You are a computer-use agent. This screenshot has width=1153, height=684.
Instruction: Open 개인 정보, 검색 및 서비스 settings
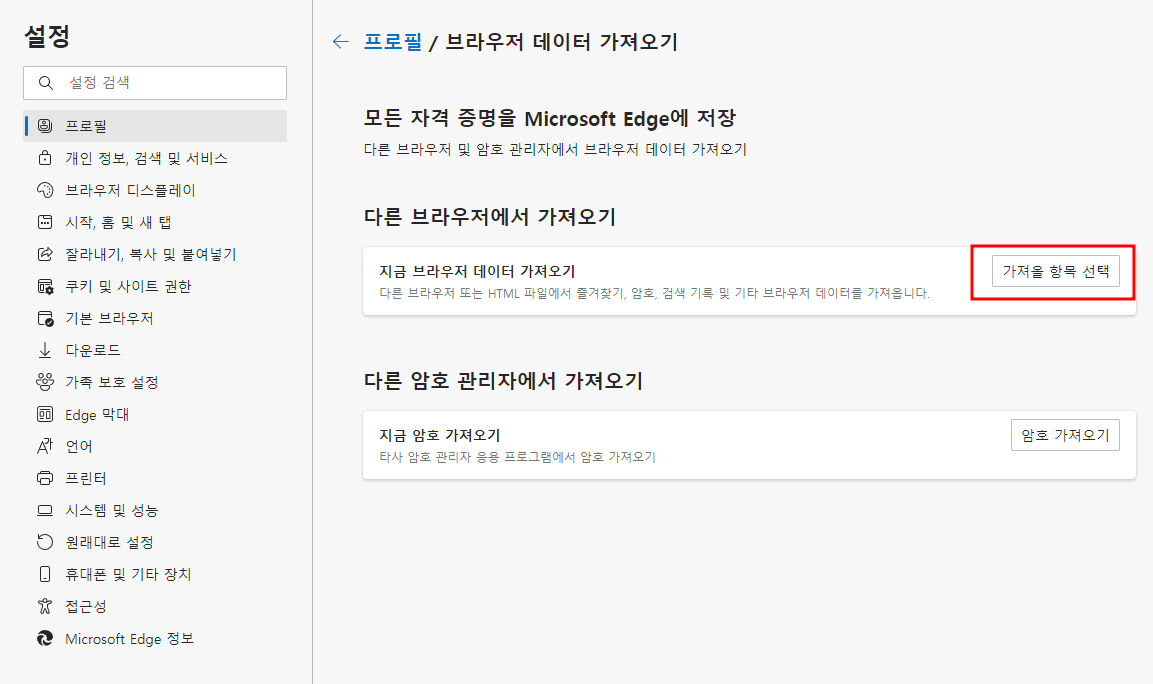(155, 158)
